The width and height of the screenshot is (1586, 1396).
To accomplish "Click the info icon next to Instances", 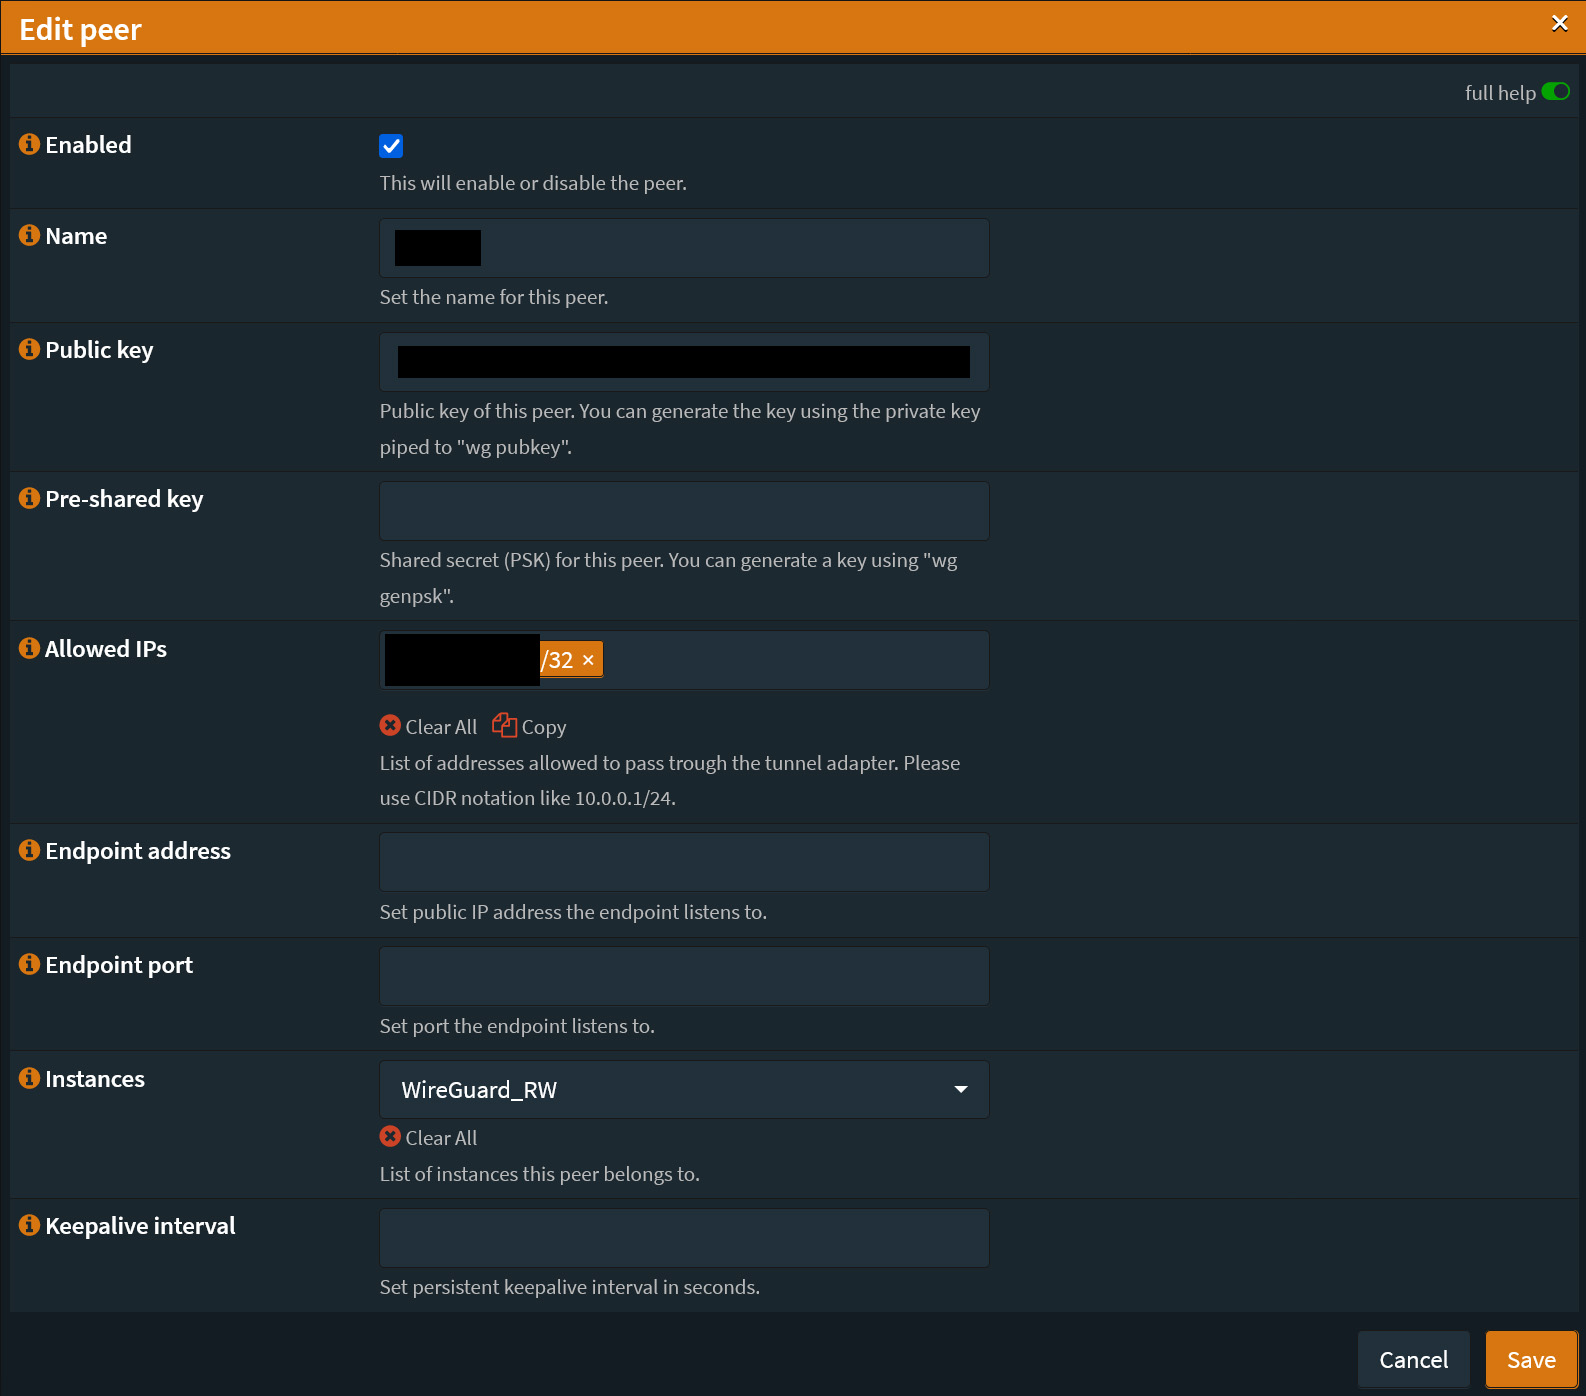I will point(29,1078).
